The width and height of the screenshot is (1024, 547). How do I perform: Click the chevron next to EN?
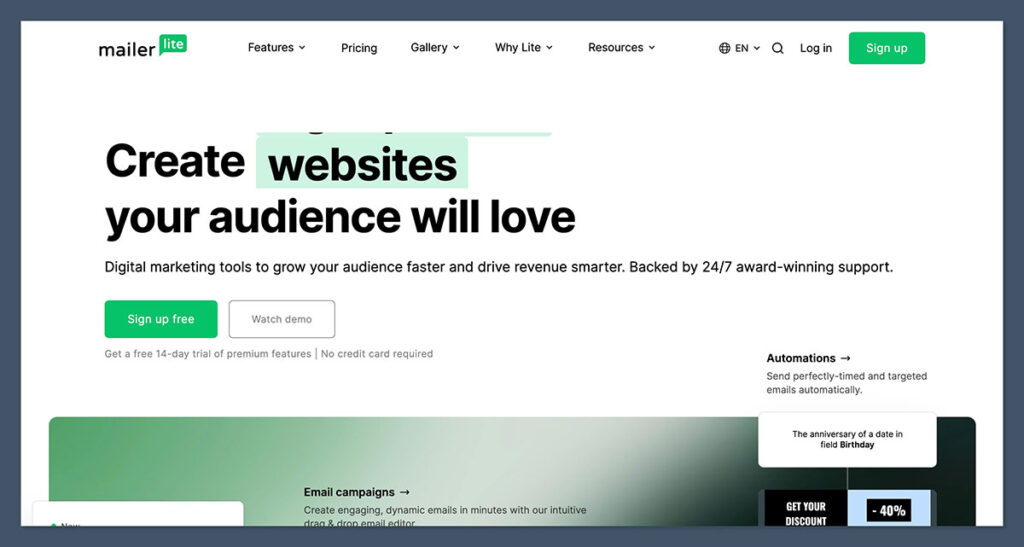pos(757,48)
